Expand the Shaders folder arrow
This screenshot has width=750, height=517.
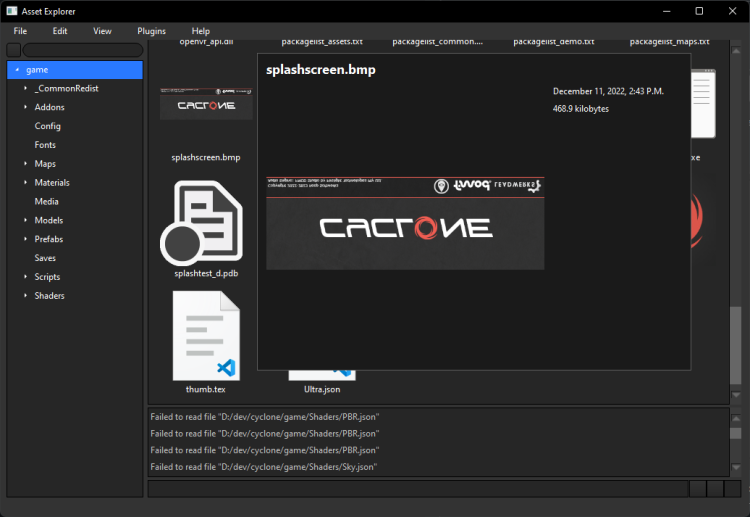[x=25, y=296]
